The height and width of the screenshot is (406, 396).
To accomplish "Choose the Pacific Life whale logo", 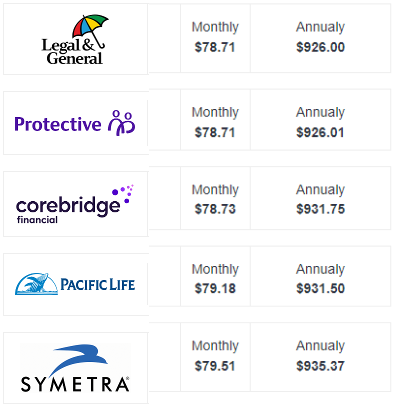I will tap(75, 284).
